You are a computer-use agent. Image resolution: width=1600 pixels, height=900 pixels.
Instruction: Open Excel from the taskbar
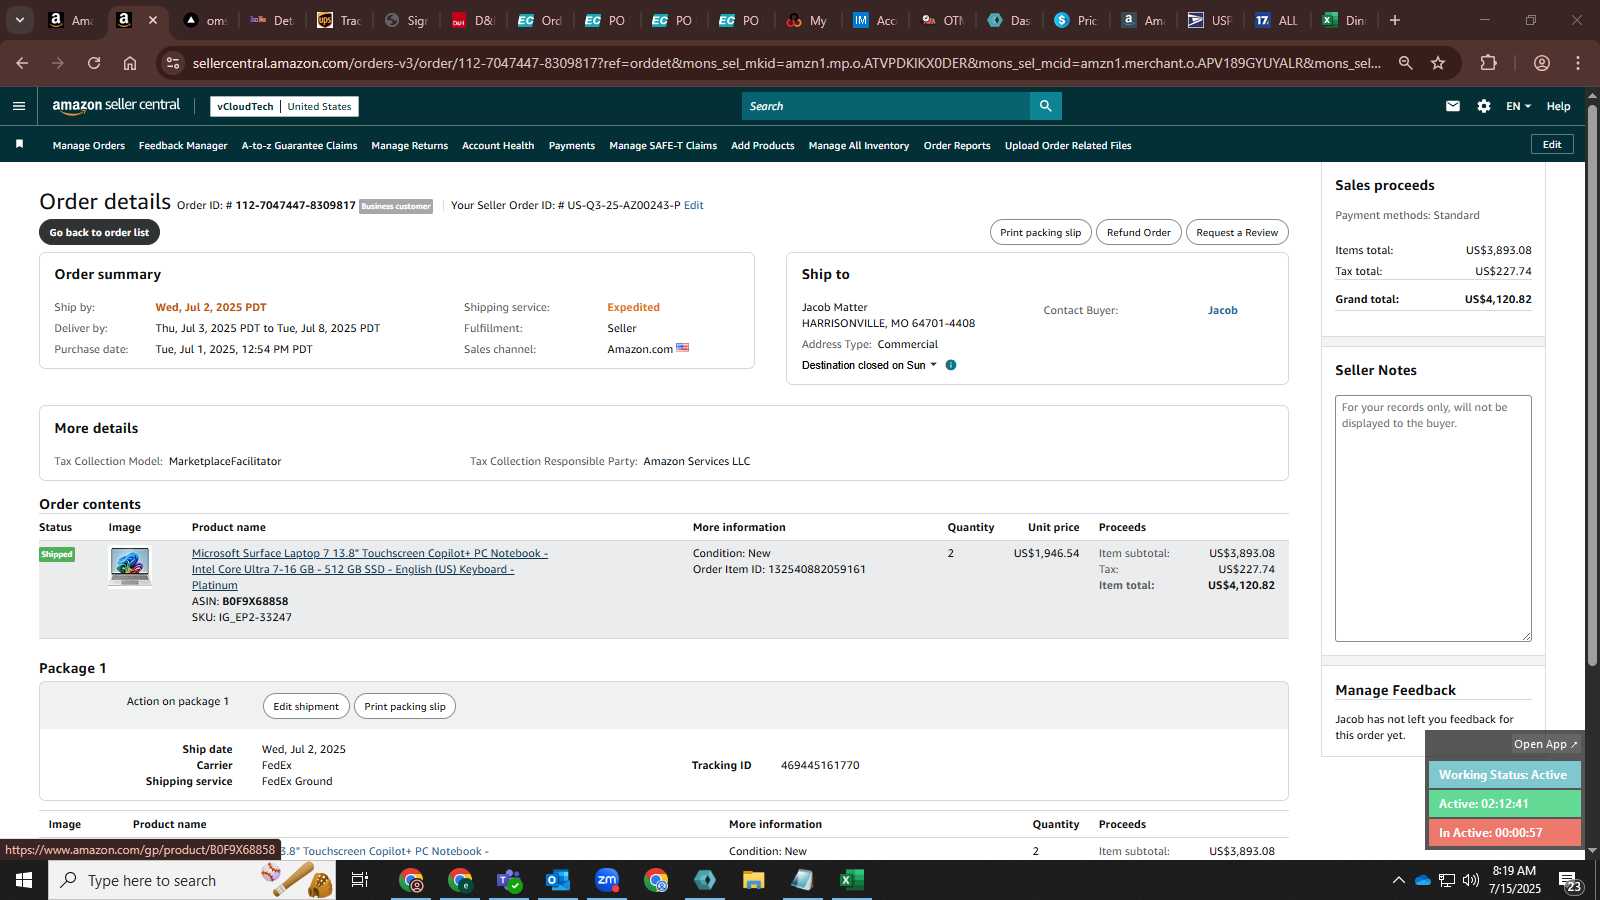pyautogui.click(x=851, y=880)
